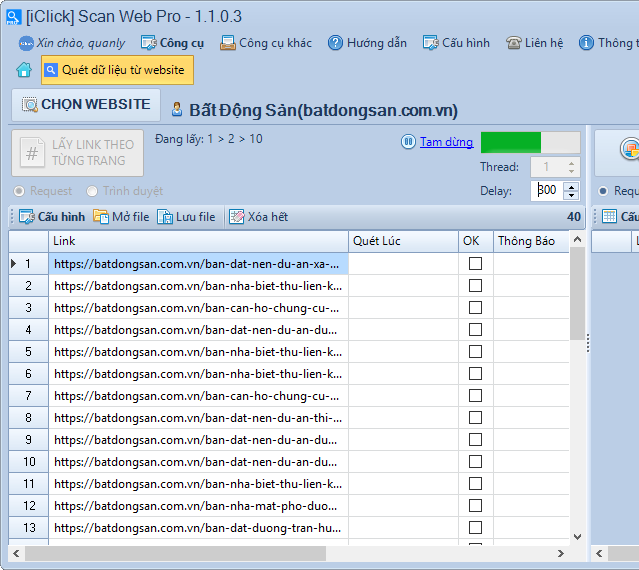The image size is (639, 570).
Task: Select row 8 link ban-dat-nen-du-an-thi
Action: pos(198,418)
